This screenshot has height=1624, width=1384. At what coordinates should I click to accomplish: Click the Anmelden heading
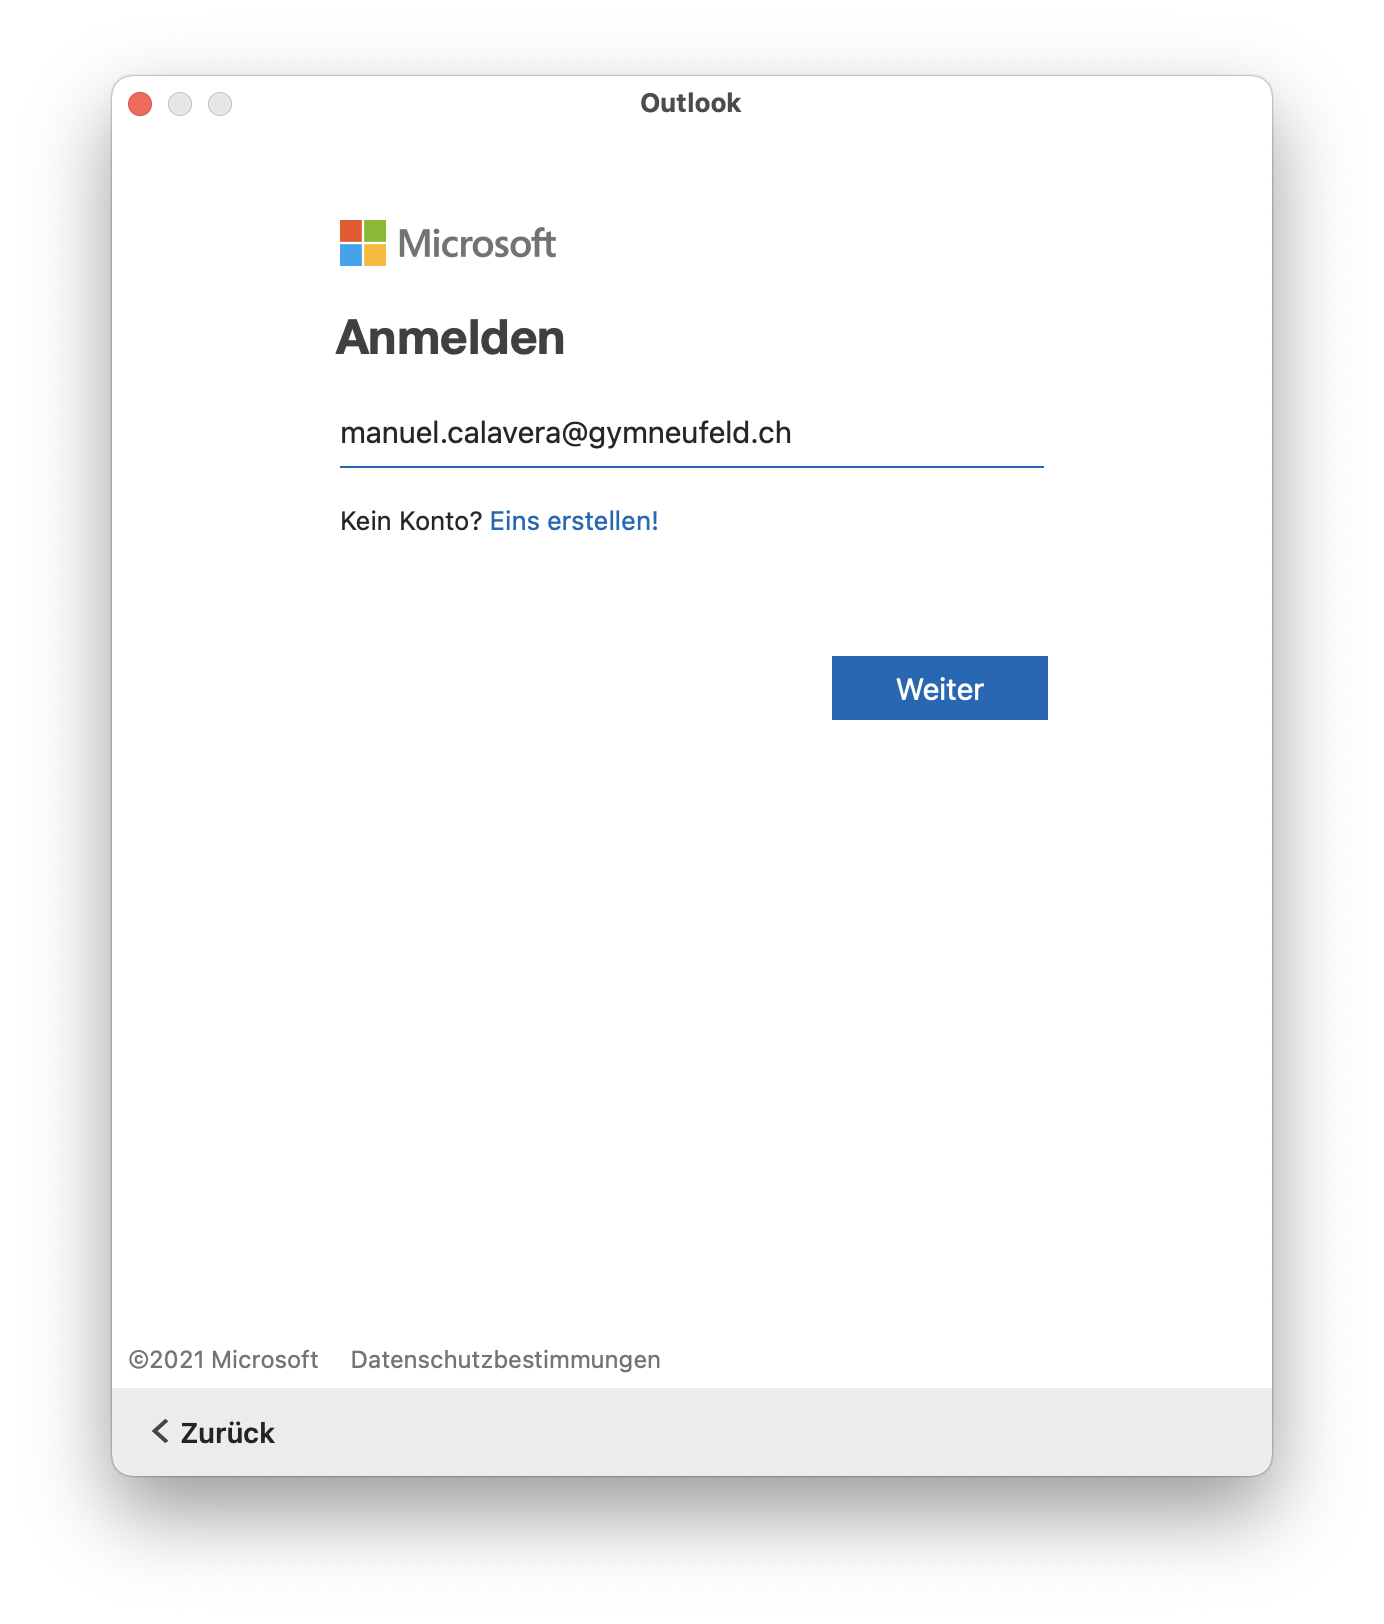450,338
